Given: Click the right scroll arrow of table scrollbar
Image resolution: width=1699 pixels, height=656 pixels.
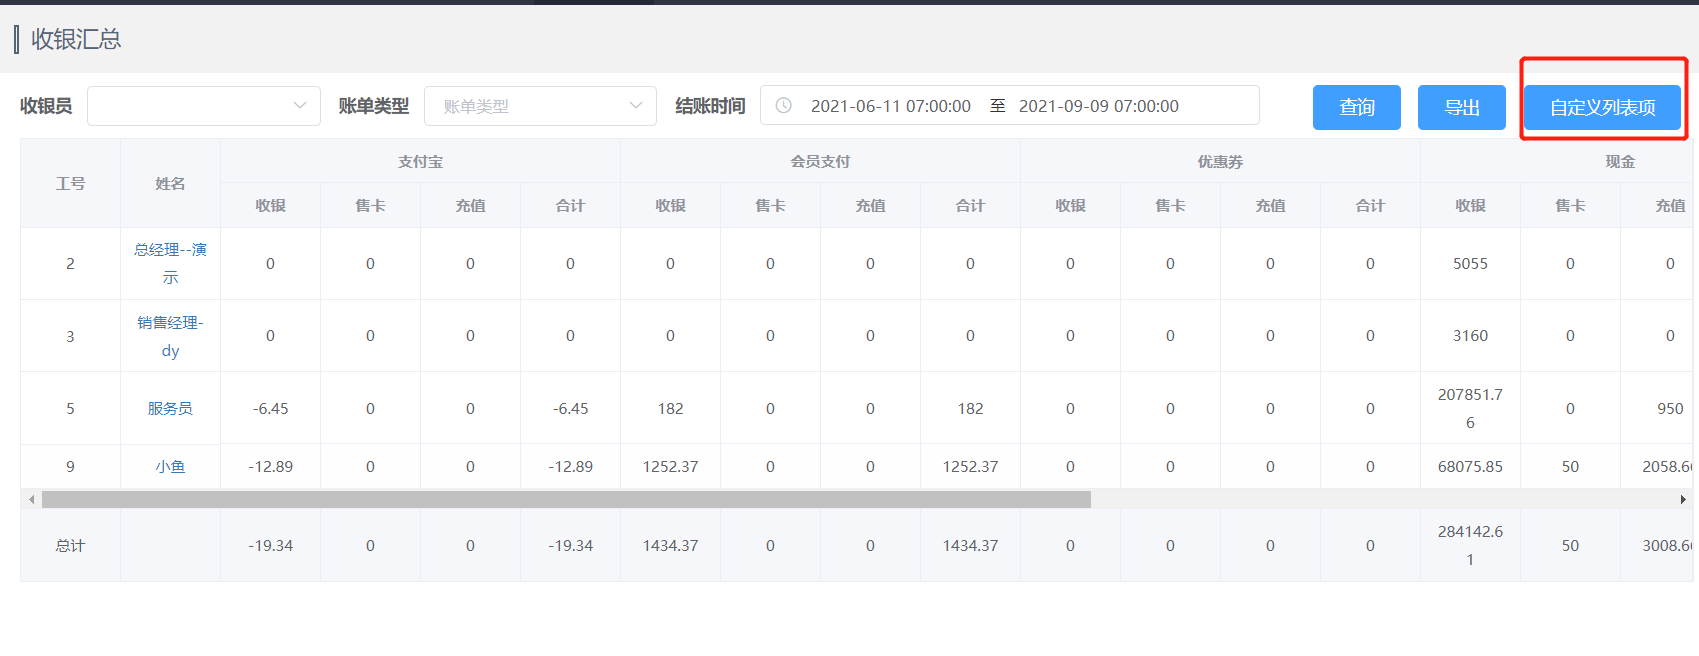Looking at the screenshot, I should tap(1683, 499).
